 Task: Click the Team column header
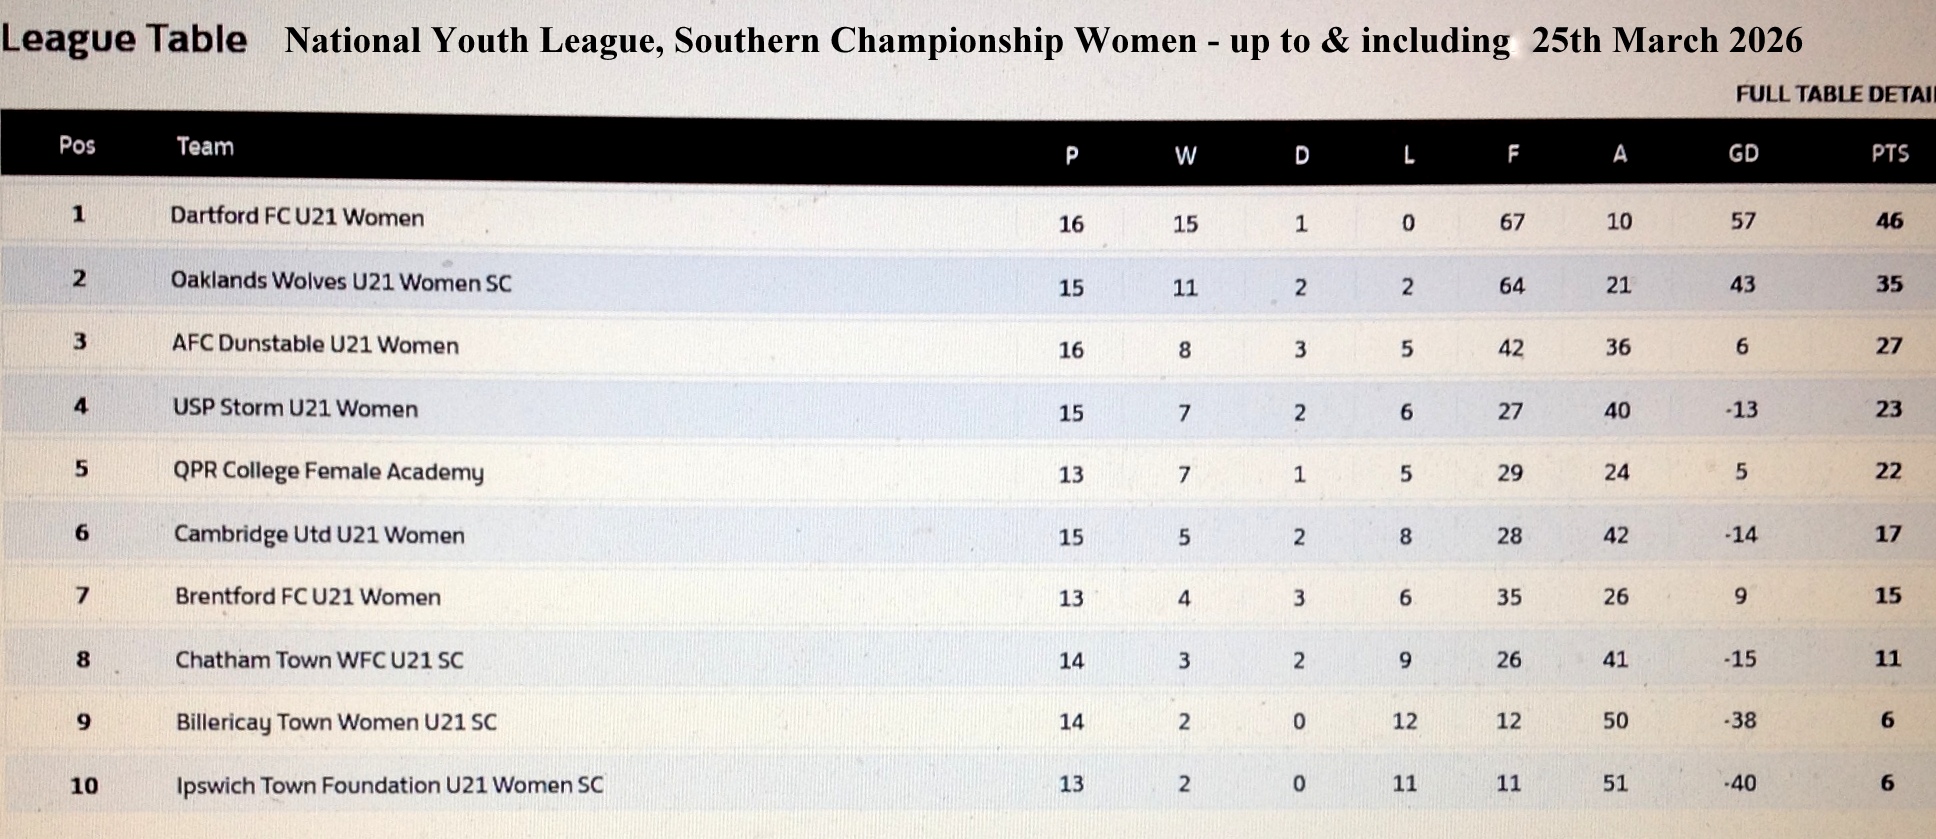click(205, 147)
